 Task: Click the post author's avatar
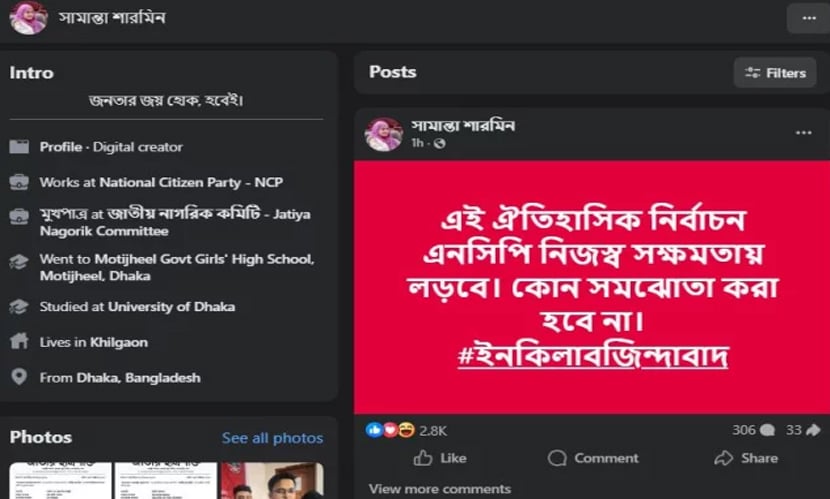click(x=384, y=134)
